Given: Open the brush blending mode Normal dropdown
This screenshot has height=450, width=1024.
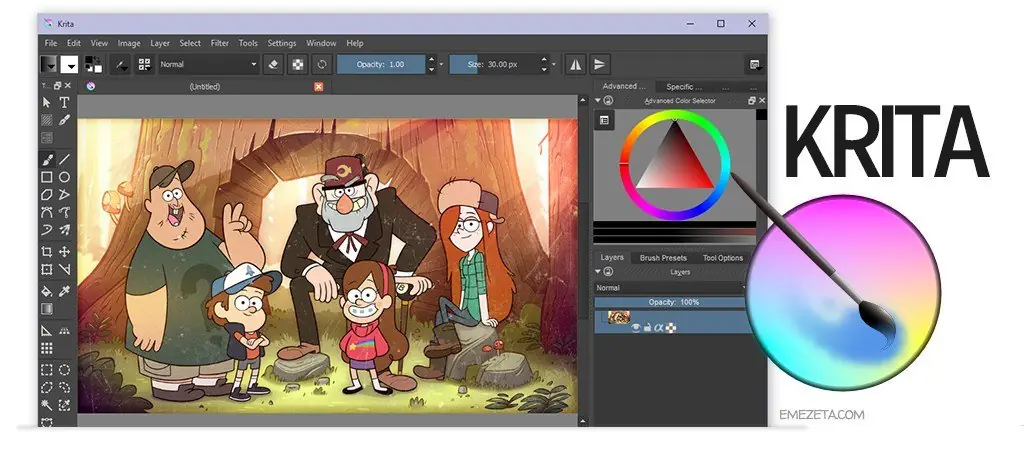Looking at the screenshot, I should (208, 64).
